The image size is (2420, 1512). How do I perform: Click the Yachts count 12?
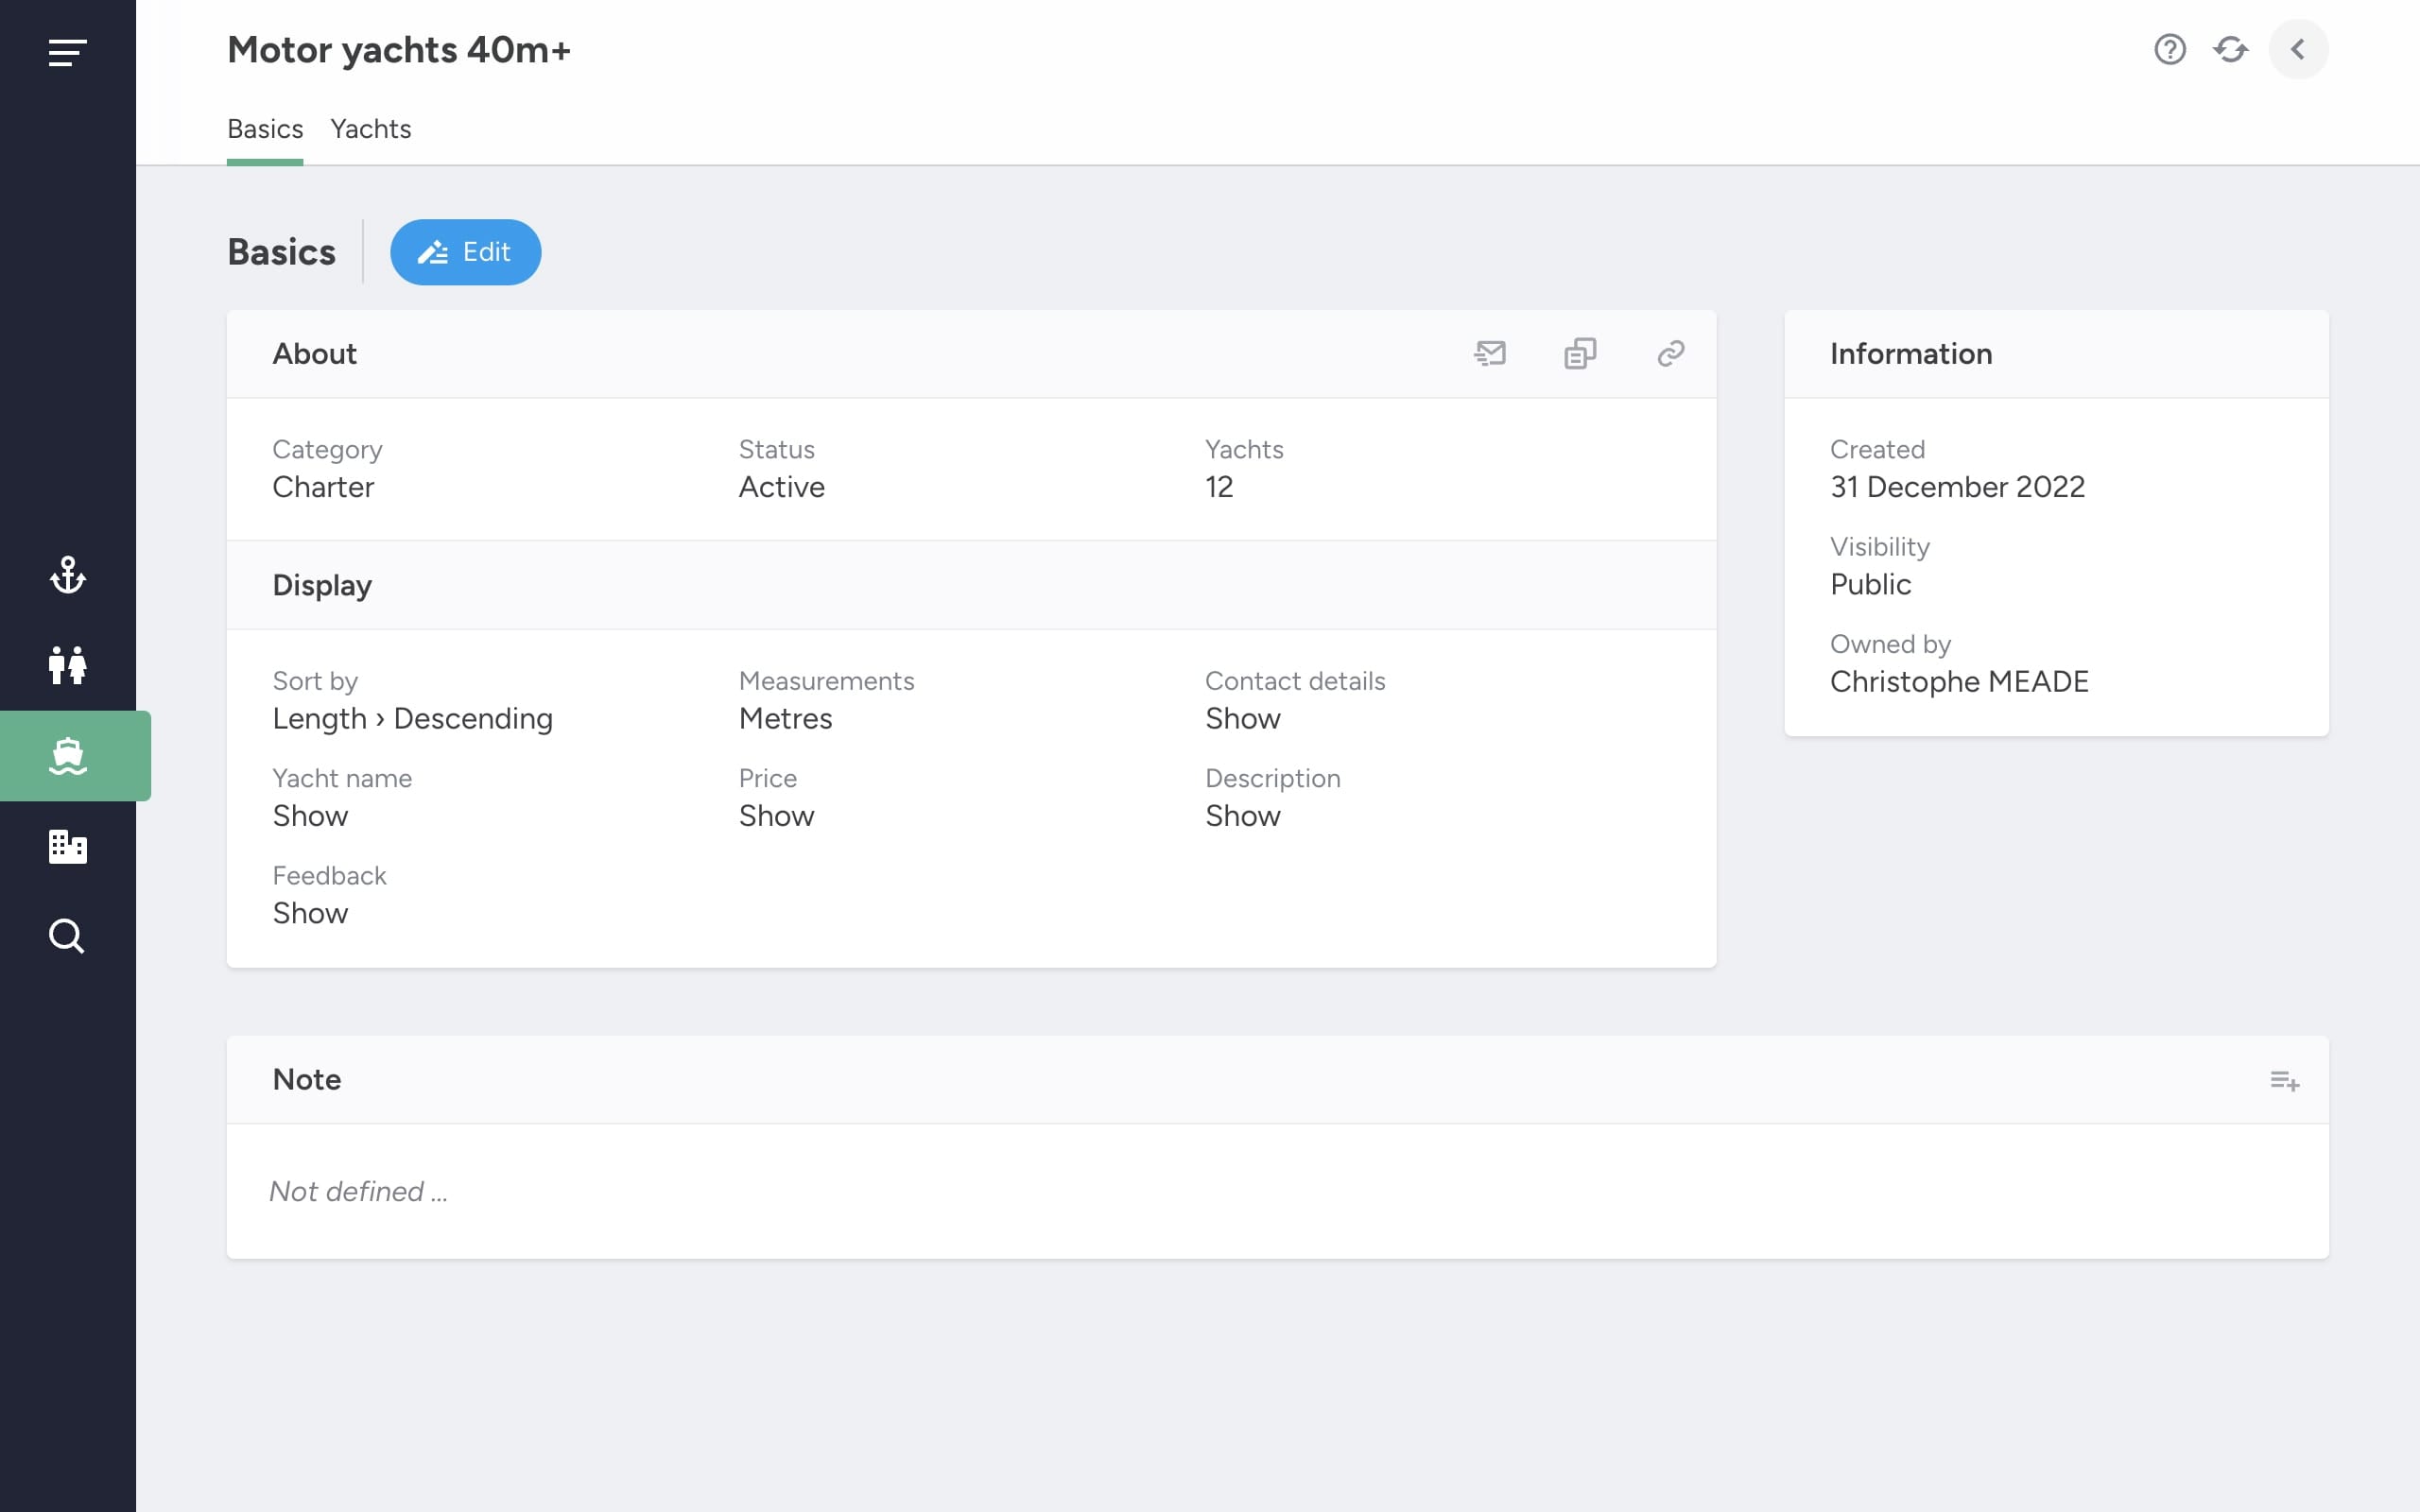[x=1219, y=487]
